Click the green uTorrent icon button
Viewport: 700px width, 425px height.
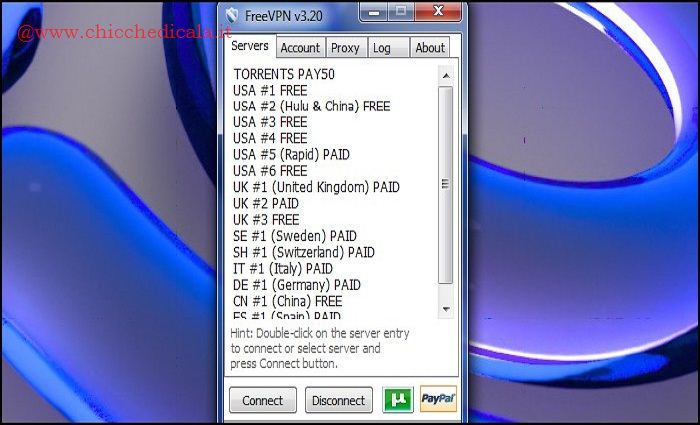398,400
